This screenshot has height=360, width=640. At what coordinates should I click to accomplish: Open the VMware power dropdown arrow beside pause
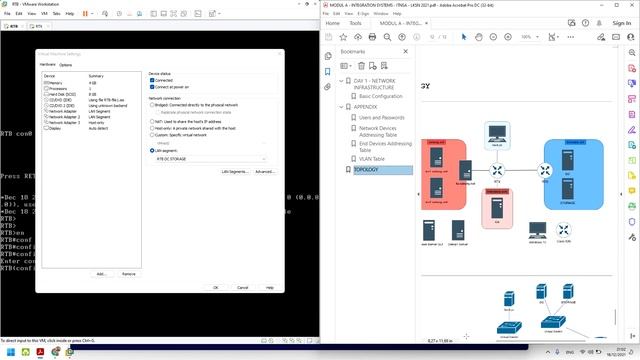point(92,14)
